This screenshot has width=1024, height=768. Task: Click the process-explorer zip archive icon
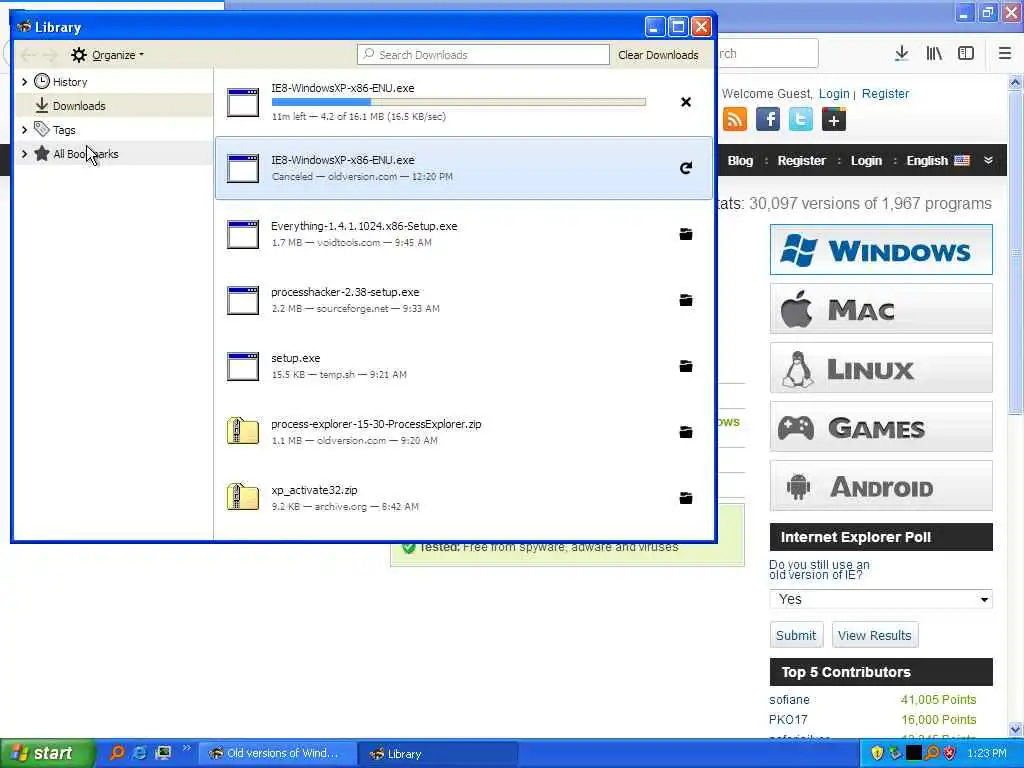tap(243, 431)
